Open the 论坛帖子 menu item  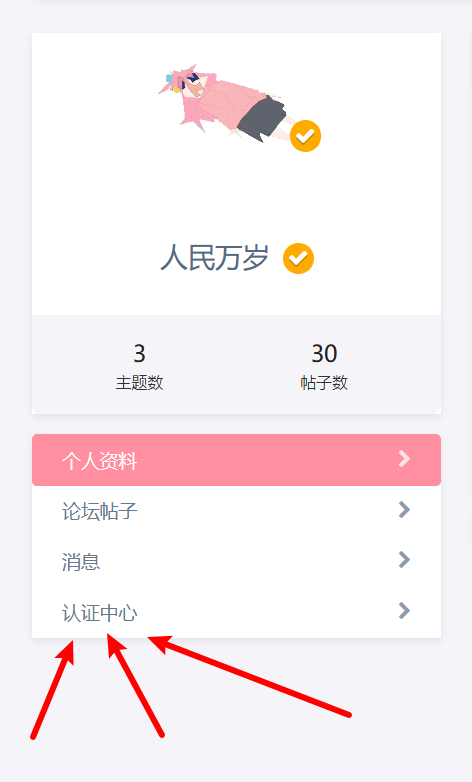coord(236,511)
